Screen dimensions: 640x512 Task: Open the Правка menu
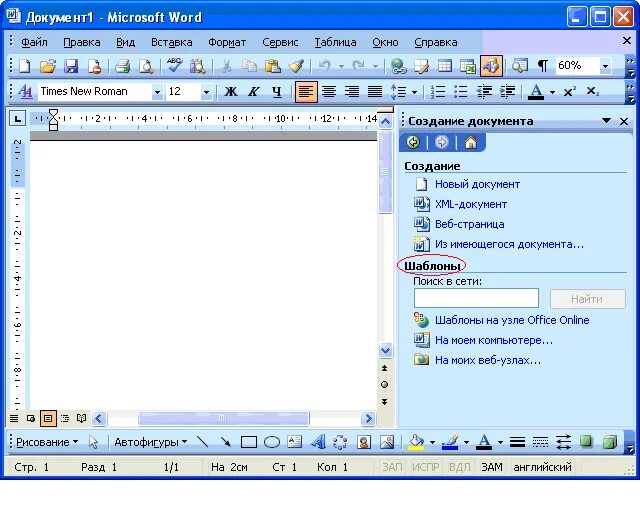pos(82,42)
